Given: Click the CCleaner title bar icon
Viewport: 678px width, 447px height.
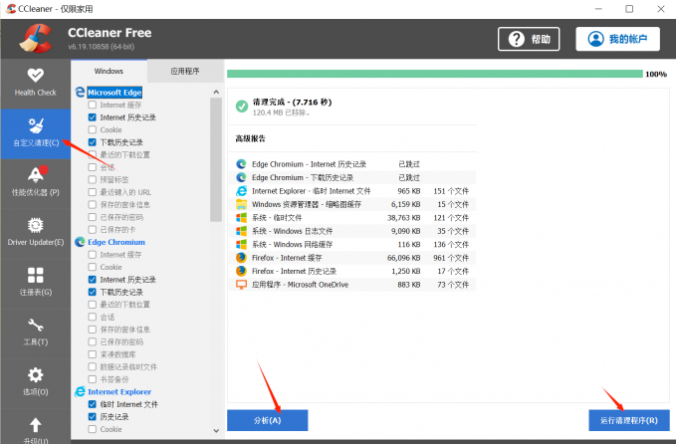Looking at the screenshot, I should click(x=11, y=9).
